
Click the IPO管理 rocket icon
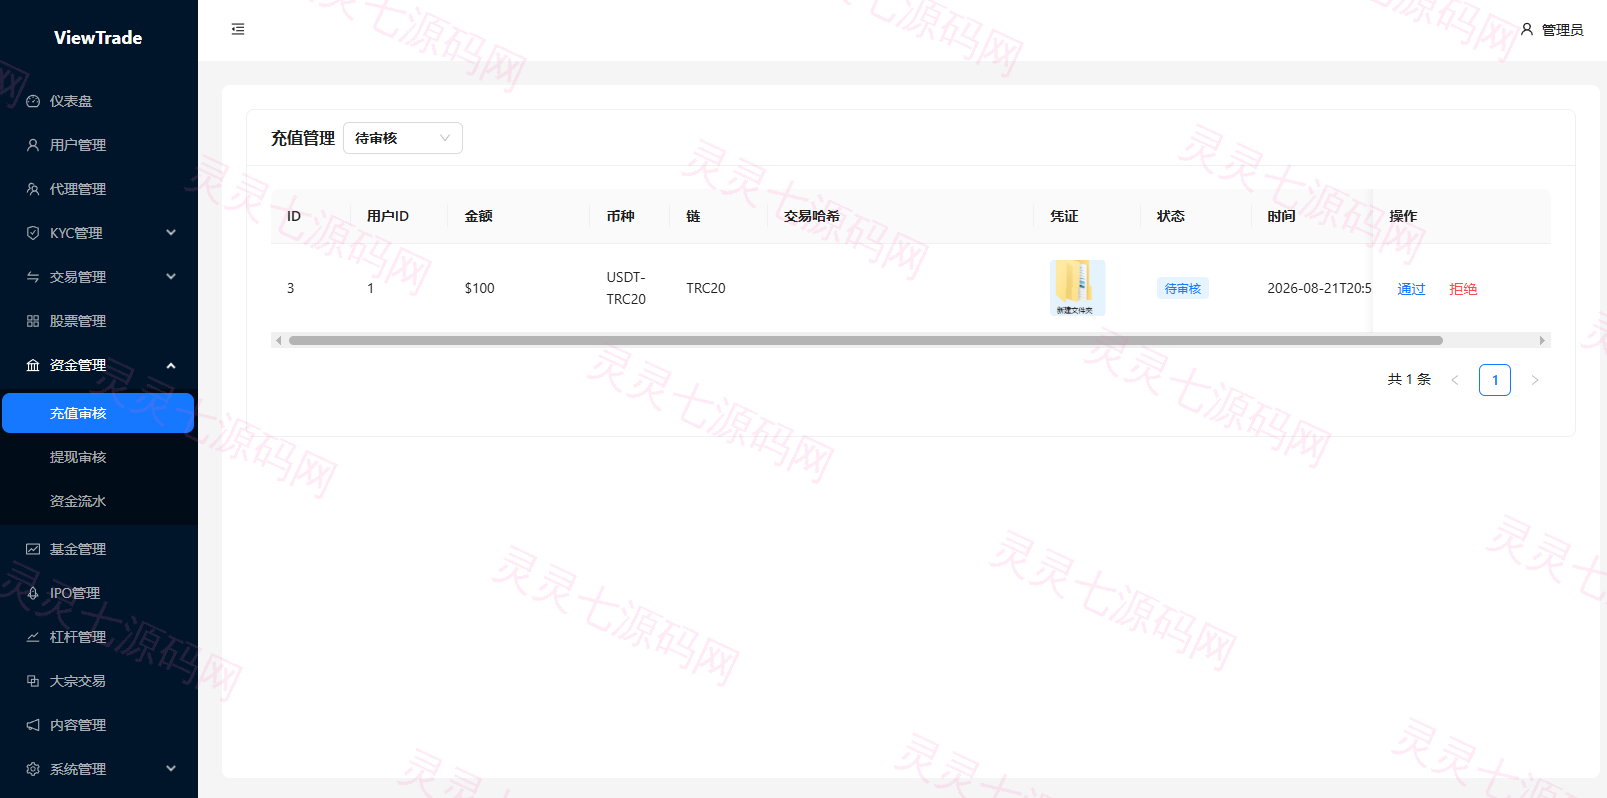pyautogui.click(x=33, y=593)
